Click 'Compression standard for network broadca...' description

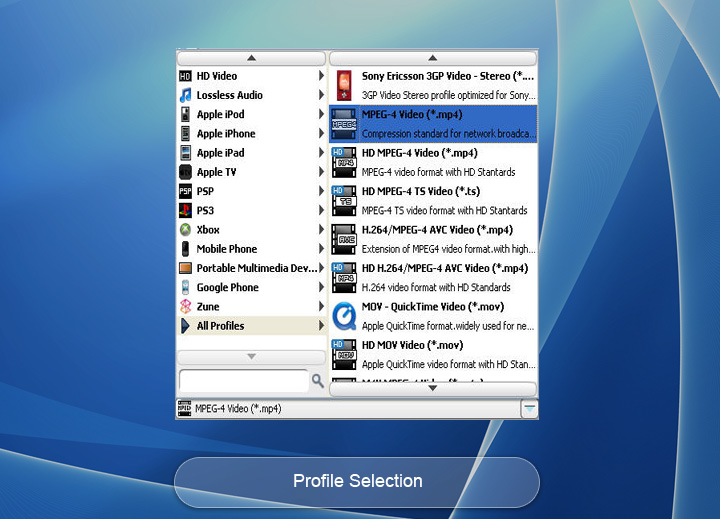point(449,134)
